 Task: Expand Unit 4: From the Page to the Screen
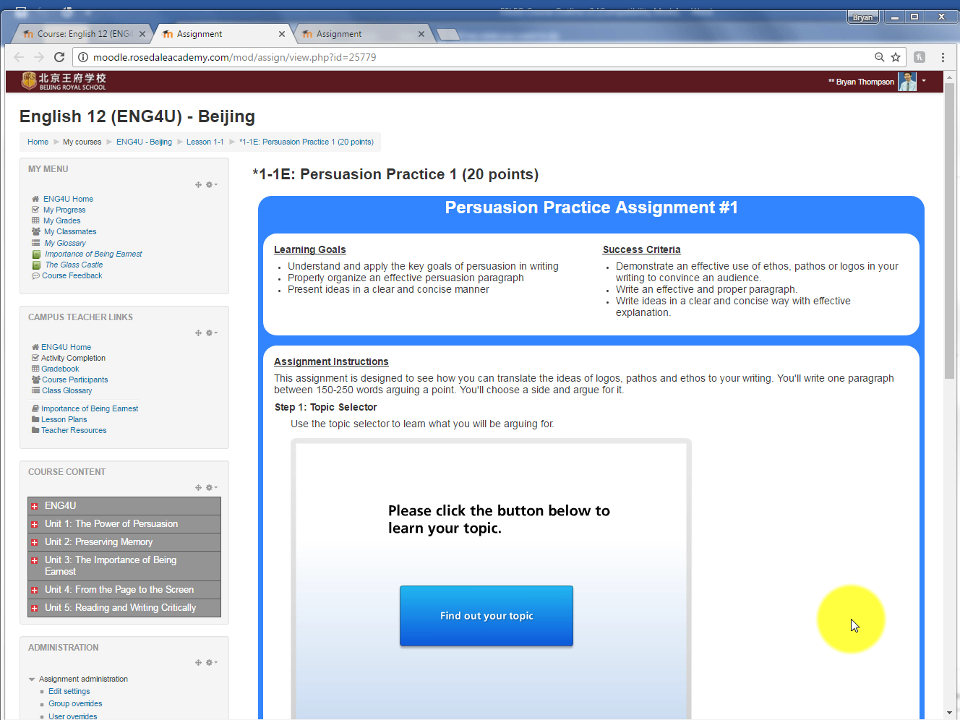[34, 590]
